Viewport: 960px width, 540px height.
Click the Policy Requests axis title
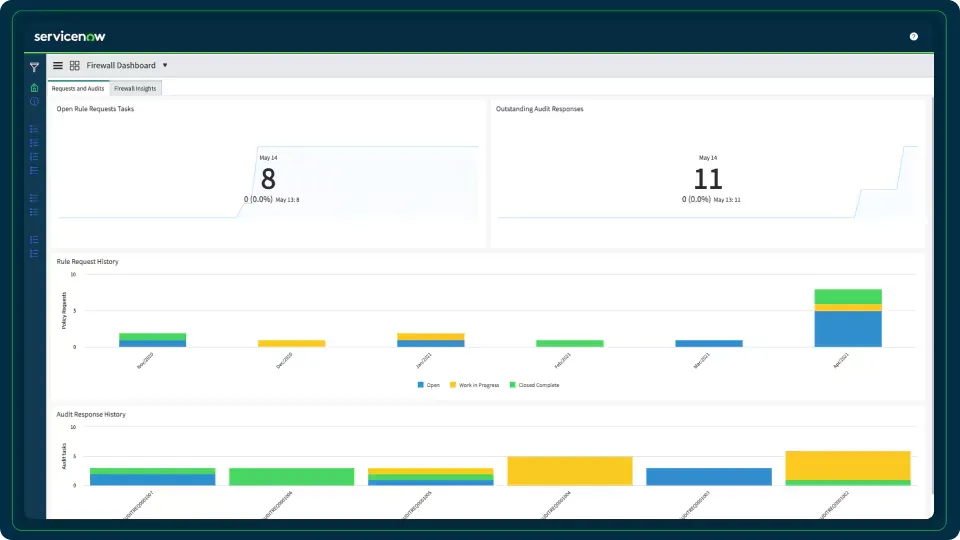click(64, 310)
